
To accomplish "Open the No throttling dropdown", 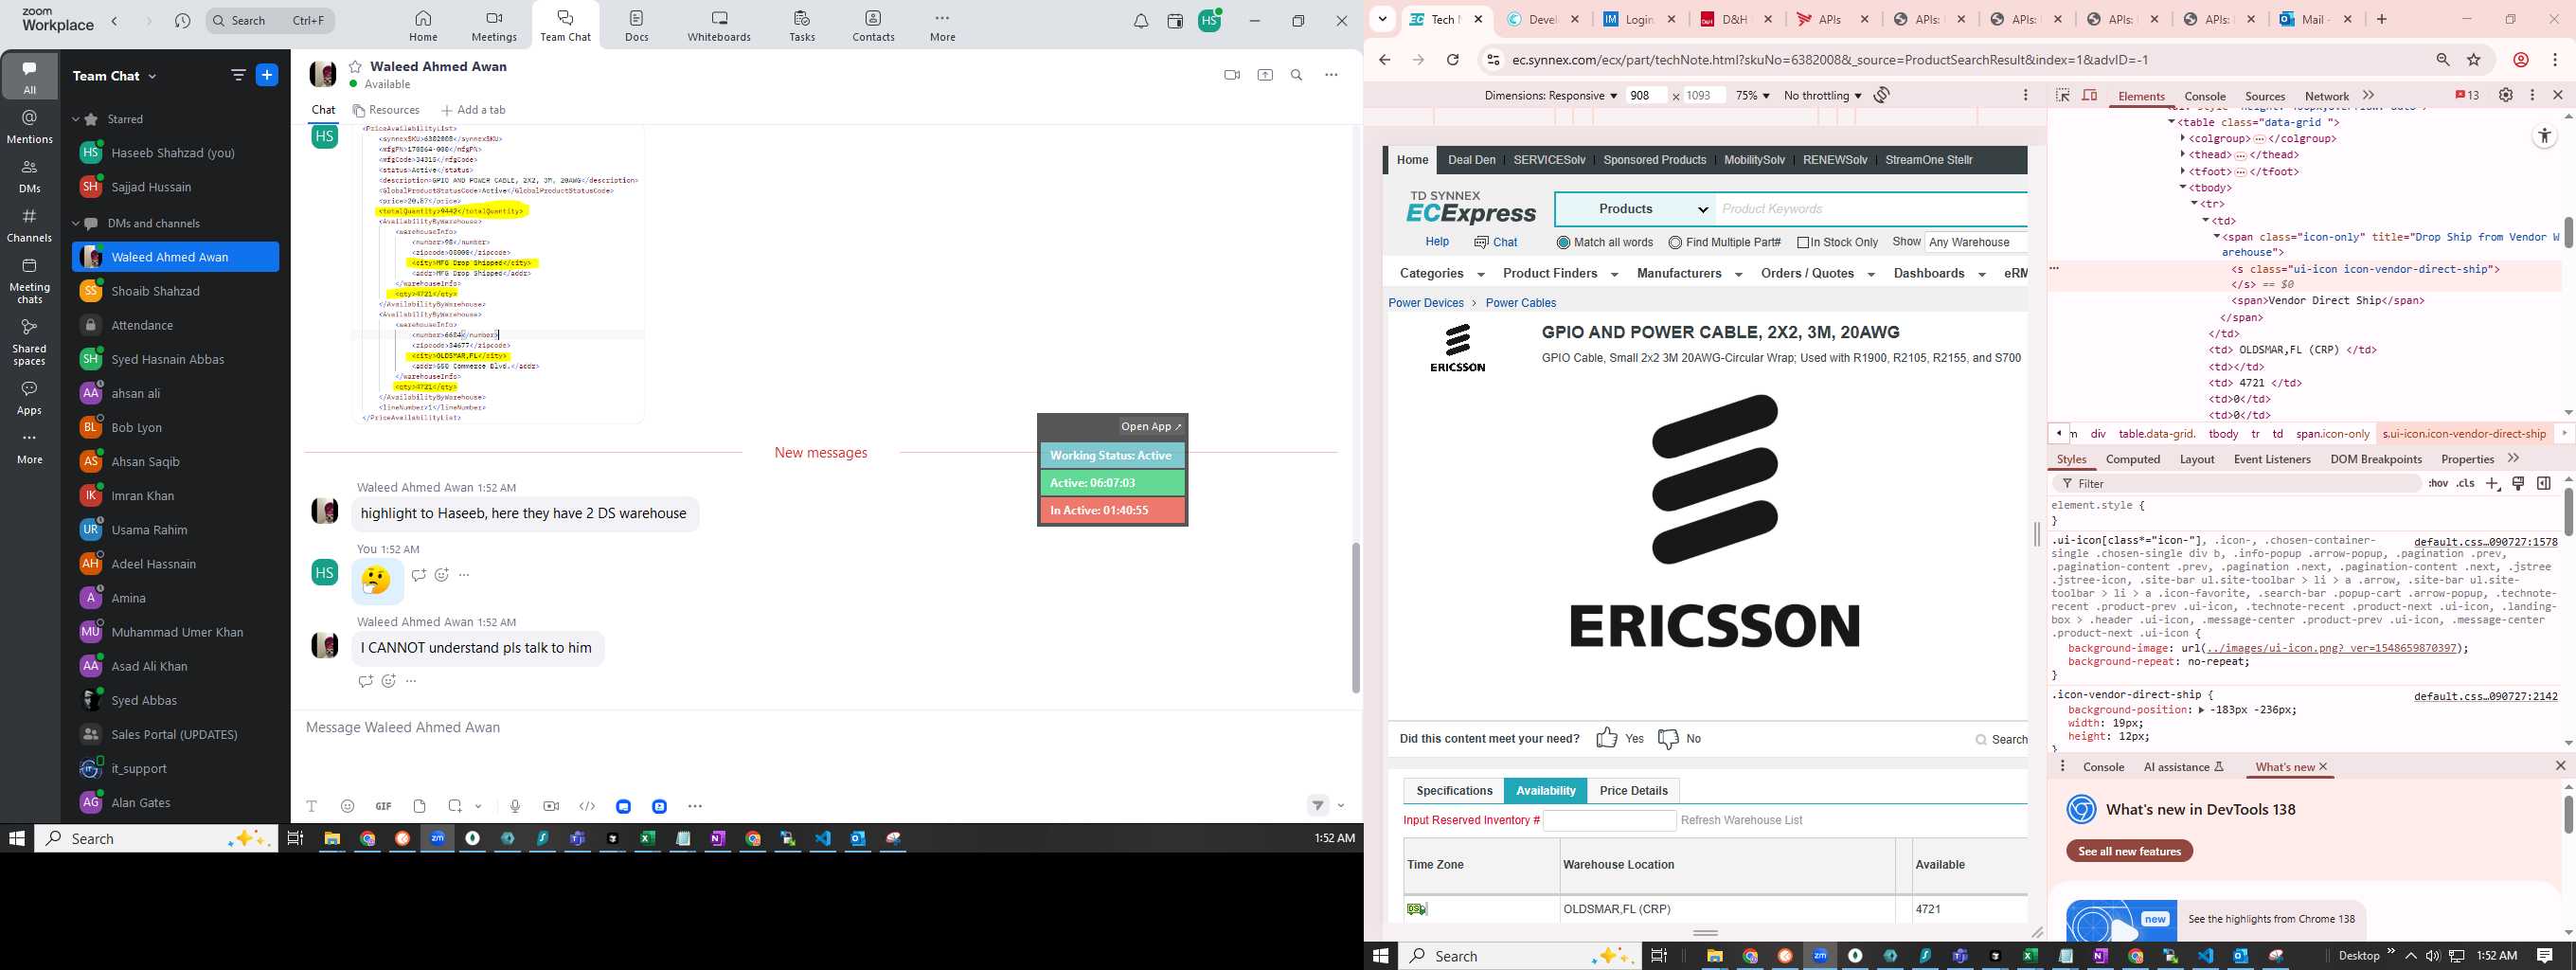I will [1822, 96].
